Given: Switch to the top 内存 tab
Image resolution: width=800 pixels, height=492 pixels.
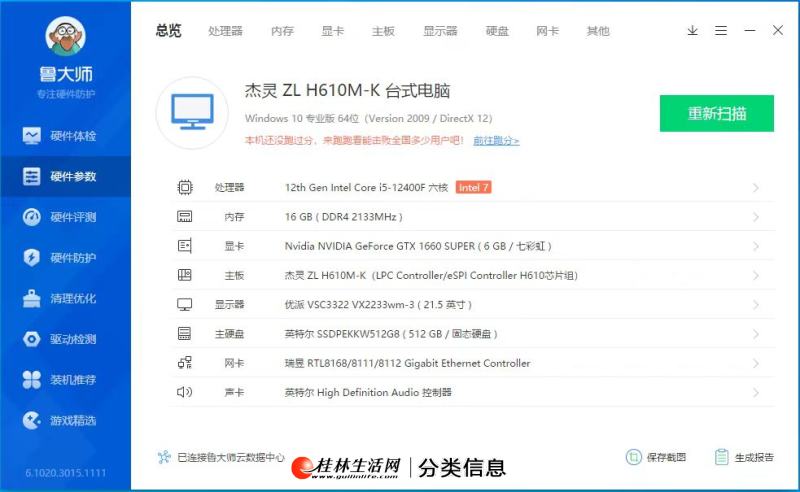Looking at the screenshot, I should [x=283, y=31].
